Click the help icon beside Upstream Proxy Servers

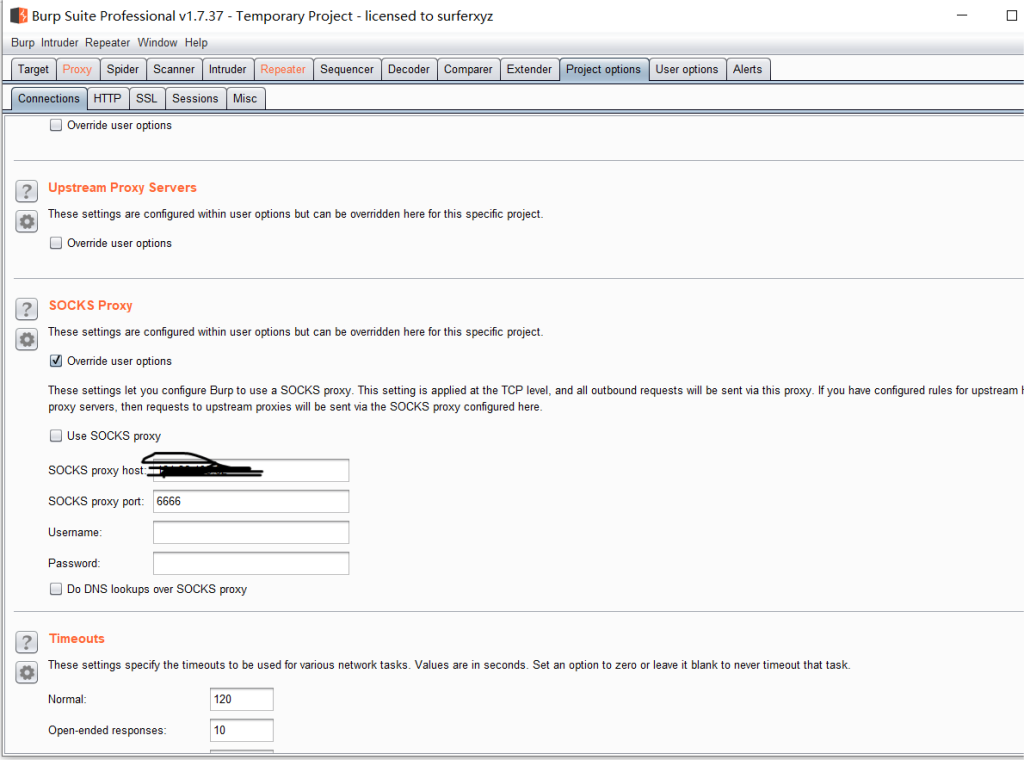pyautogui.click(x=27, y=192)
